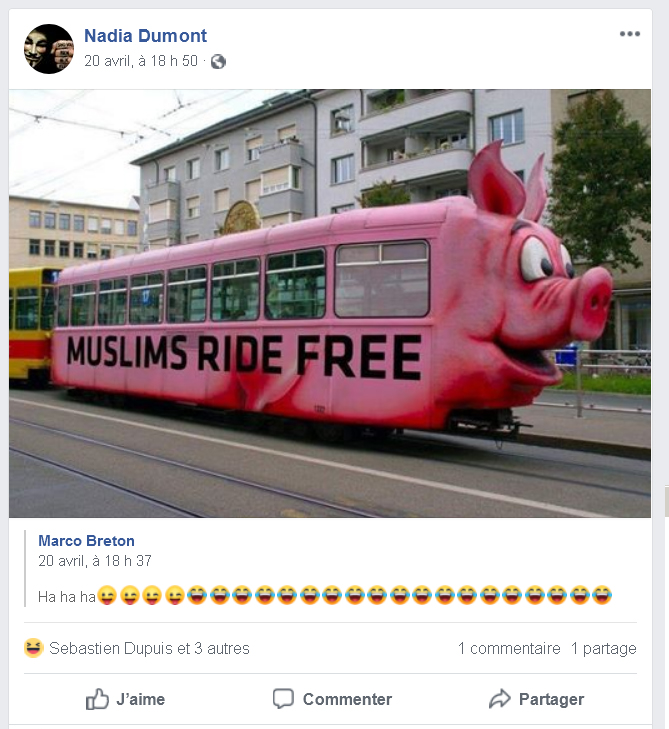Open the post timestamp 20 avril, à 18 h 50
669x729 pixels.
[x=141, y=61]
